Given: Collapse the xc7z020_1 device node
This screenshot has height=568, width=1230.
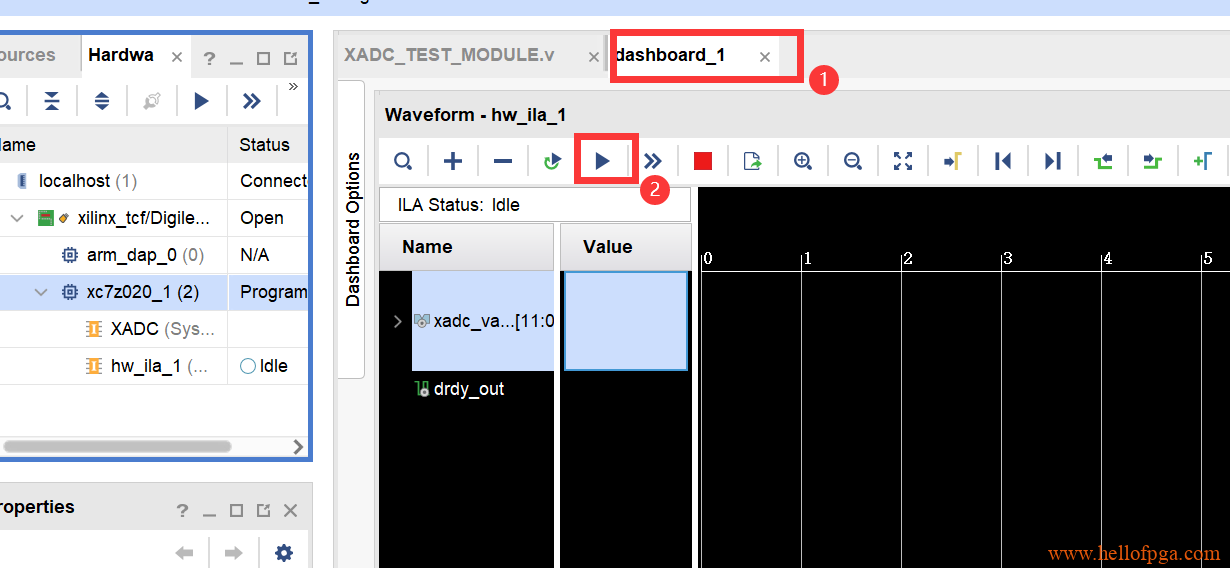Looking at the screenshot, I should (x=41, y=292).
